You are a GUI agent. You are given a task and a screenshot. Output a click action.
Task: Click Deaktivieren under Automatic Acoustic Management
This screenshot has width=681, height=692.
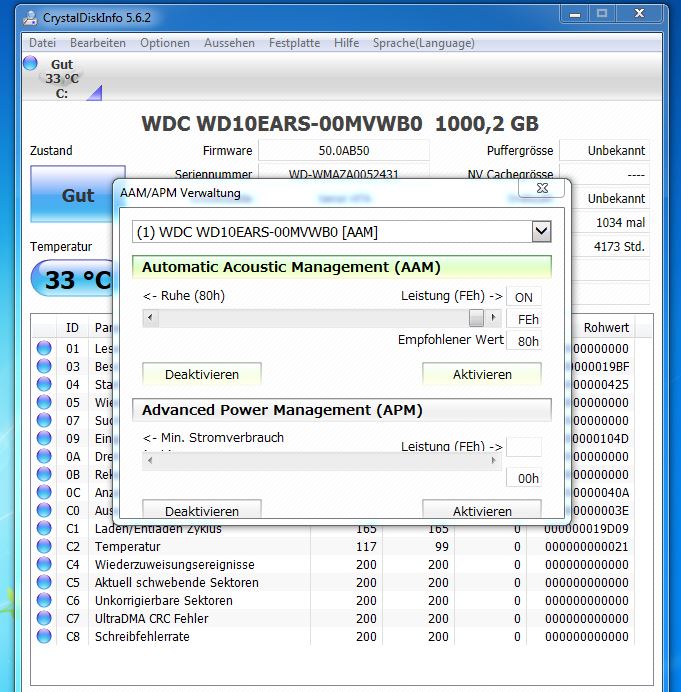[x=202, y=374]
